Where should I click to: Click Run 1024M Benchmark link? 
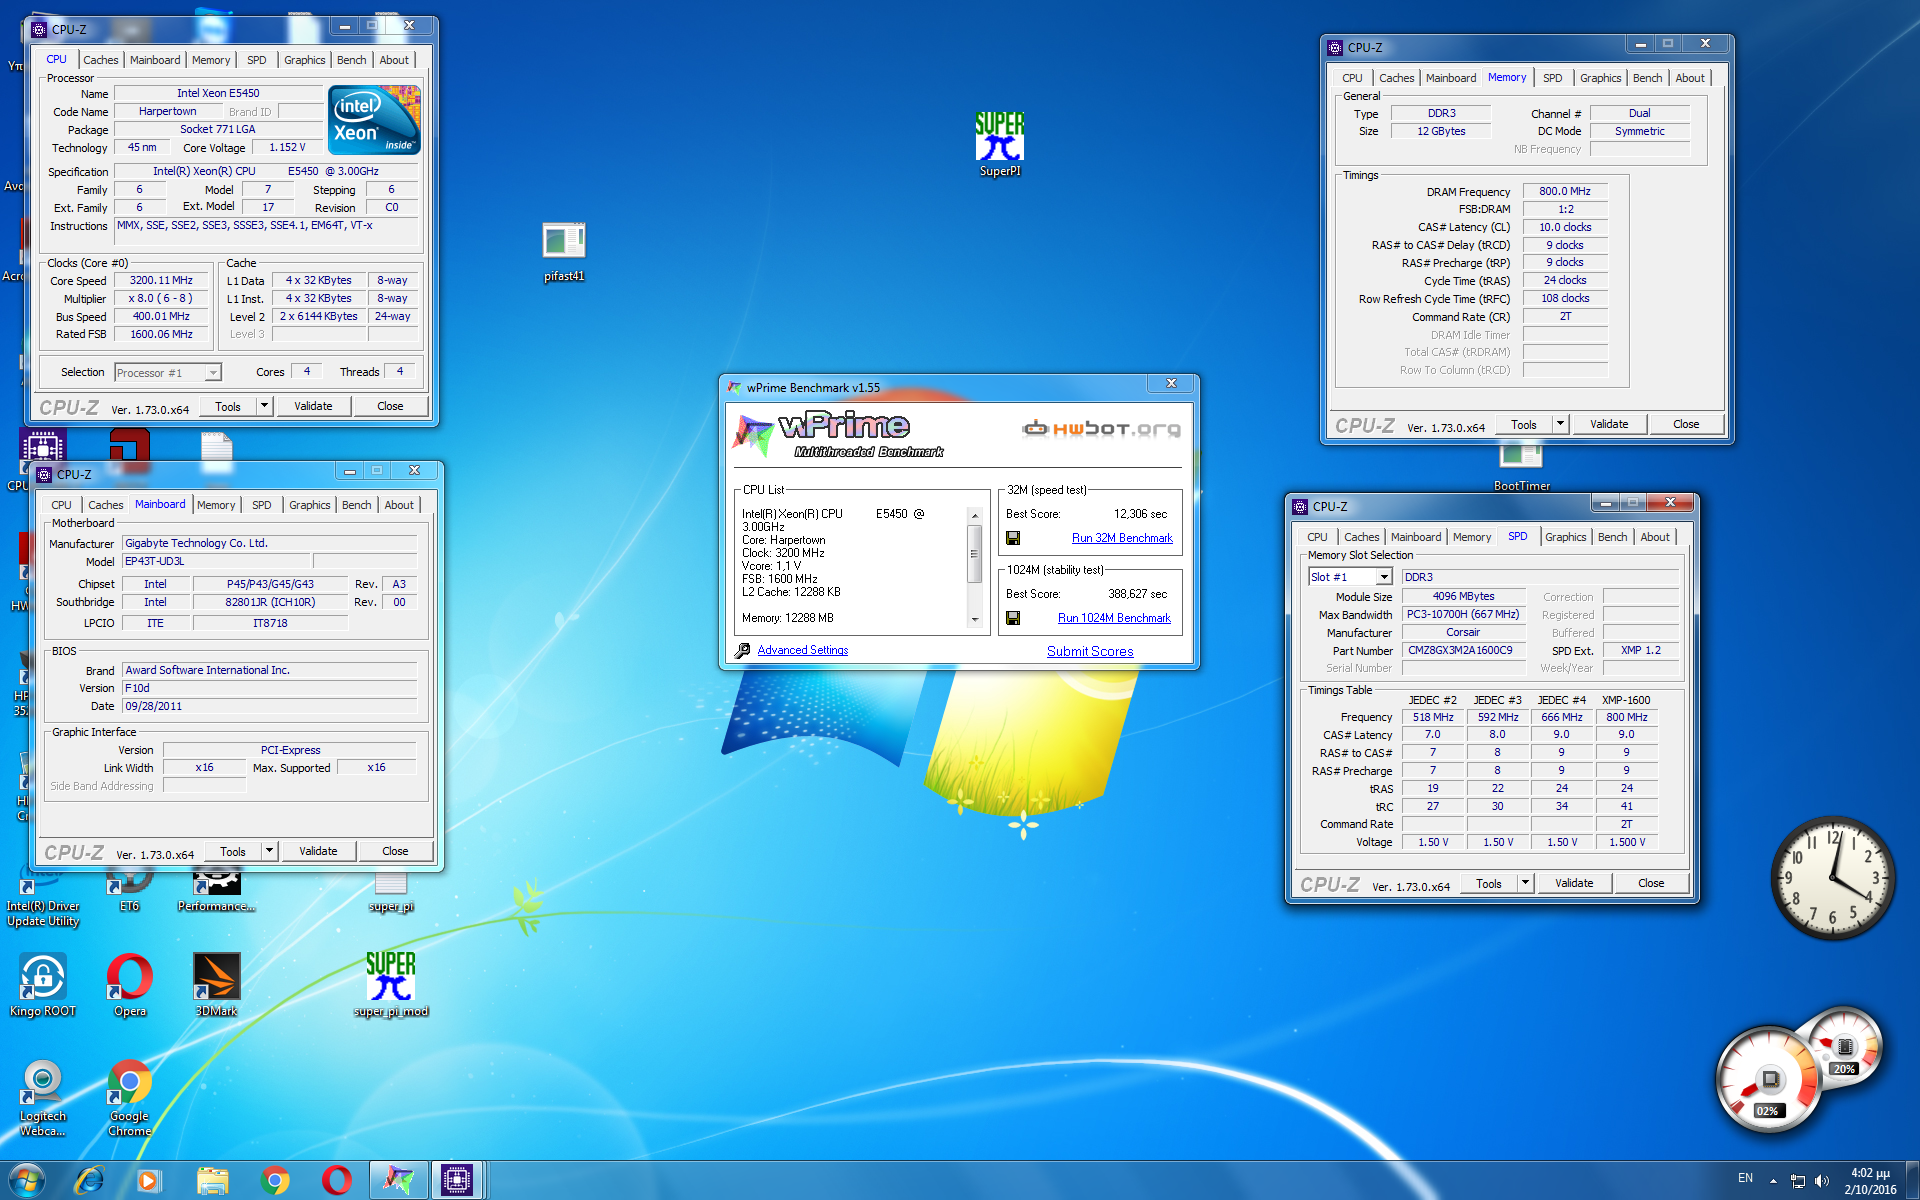[x=1114, y=618]
